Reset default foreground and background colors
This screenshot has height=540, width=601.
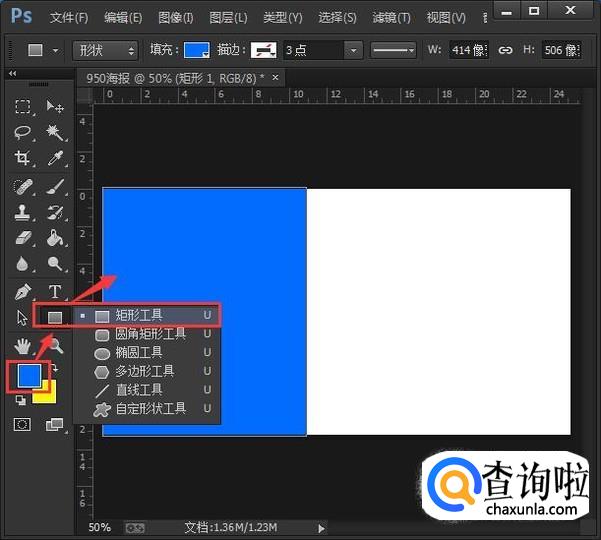[22, 400]
